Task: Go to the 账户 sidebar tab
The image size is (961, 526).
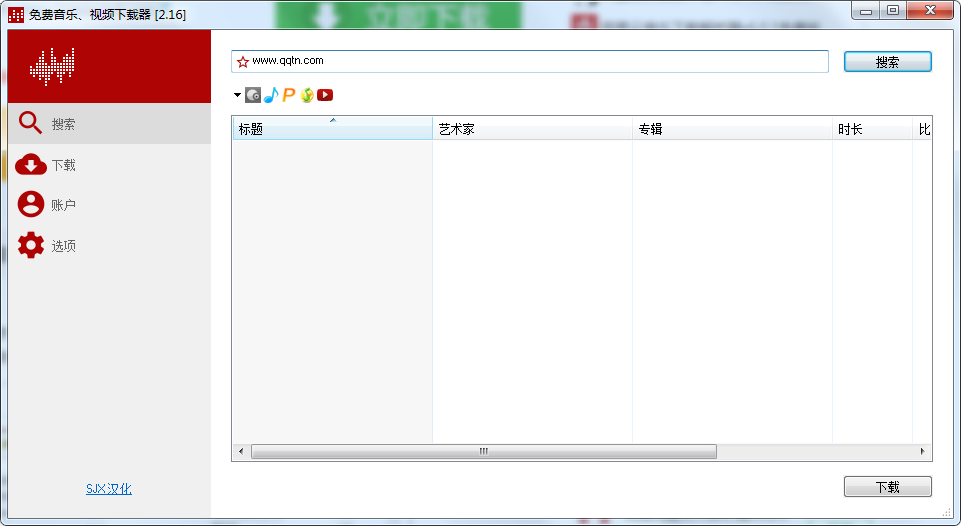Action: click(110, 205)
